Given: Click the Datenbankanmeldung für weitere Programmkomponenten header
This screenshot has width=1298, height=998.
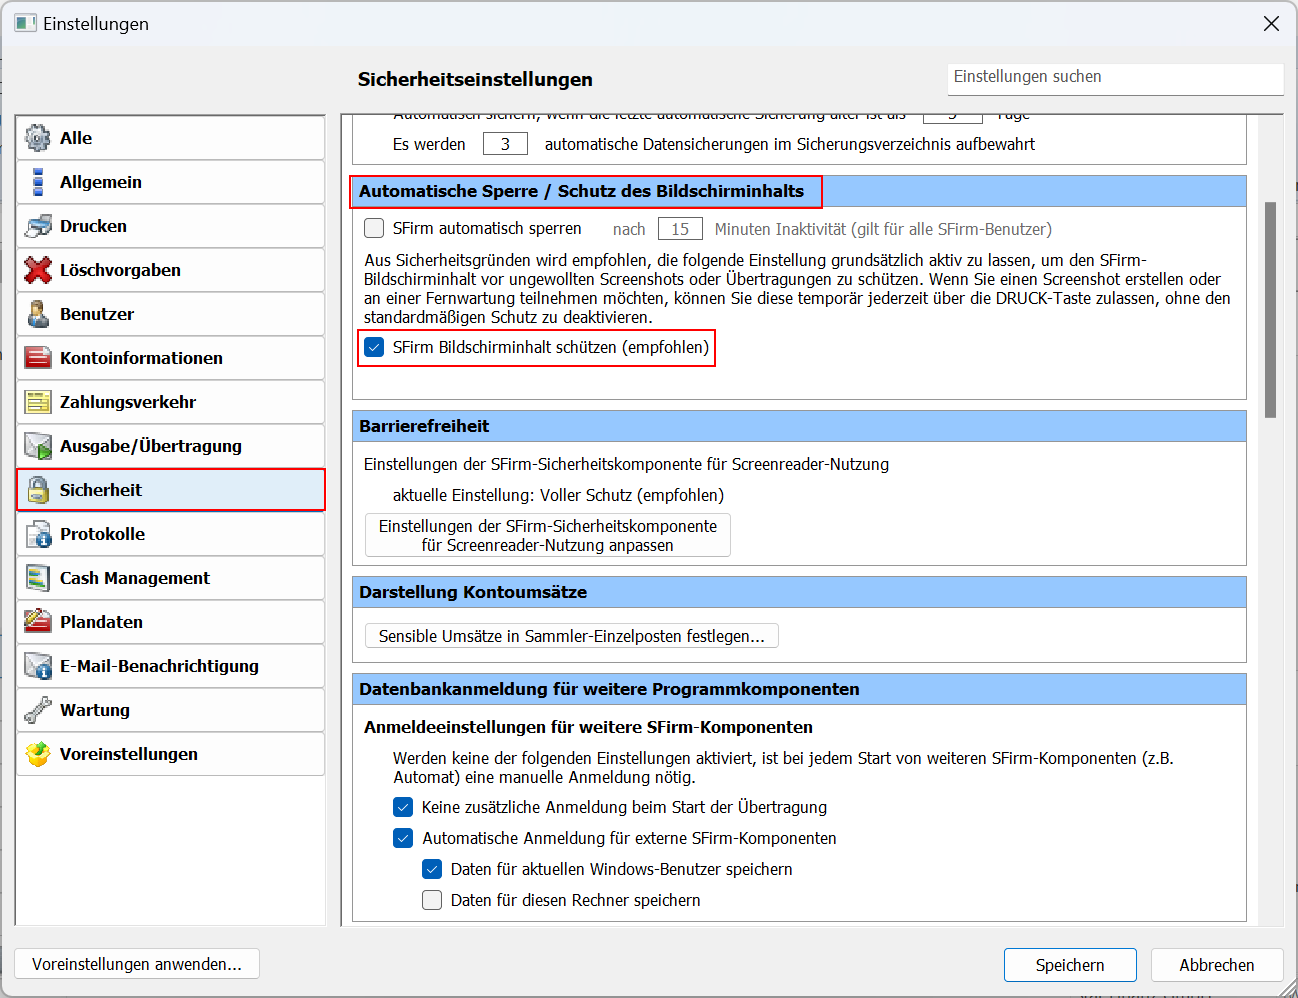Looking at the screenshot, I should pos(799,689).
